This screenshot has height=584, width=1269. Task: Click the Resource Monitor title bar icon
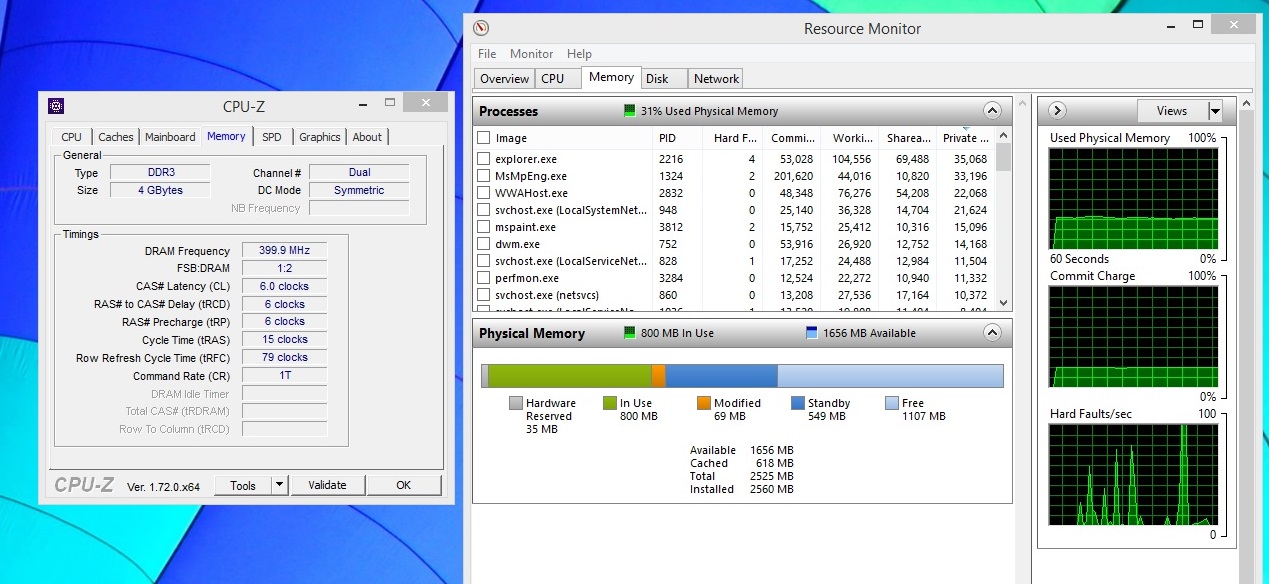481,28
